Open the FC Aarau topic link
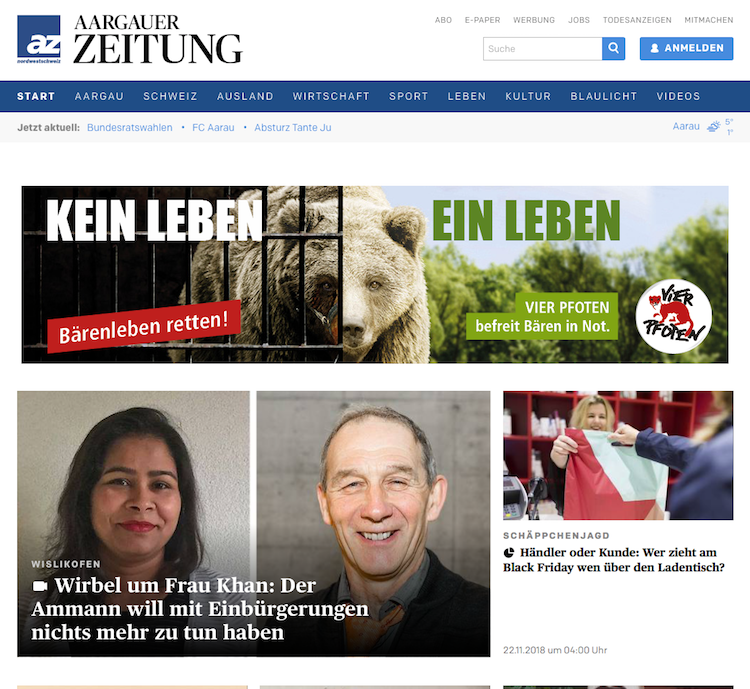 (x=213, y=127)
